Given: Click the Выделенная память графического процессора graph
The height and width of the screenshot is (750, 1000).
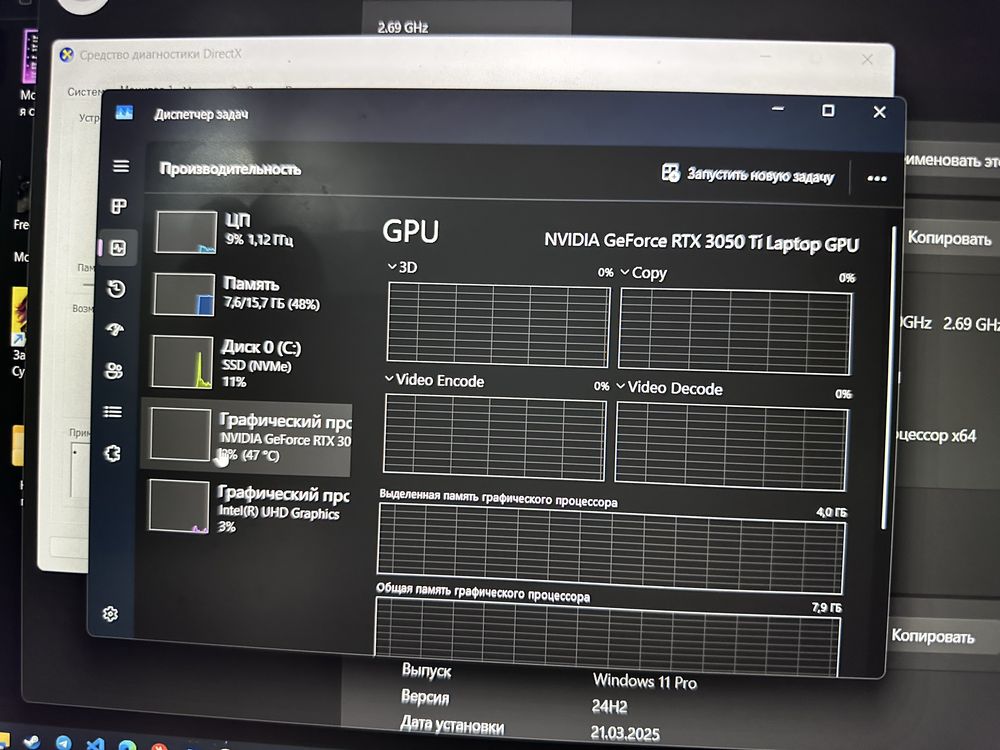Looking at the screenshot, I should (611, 548).
